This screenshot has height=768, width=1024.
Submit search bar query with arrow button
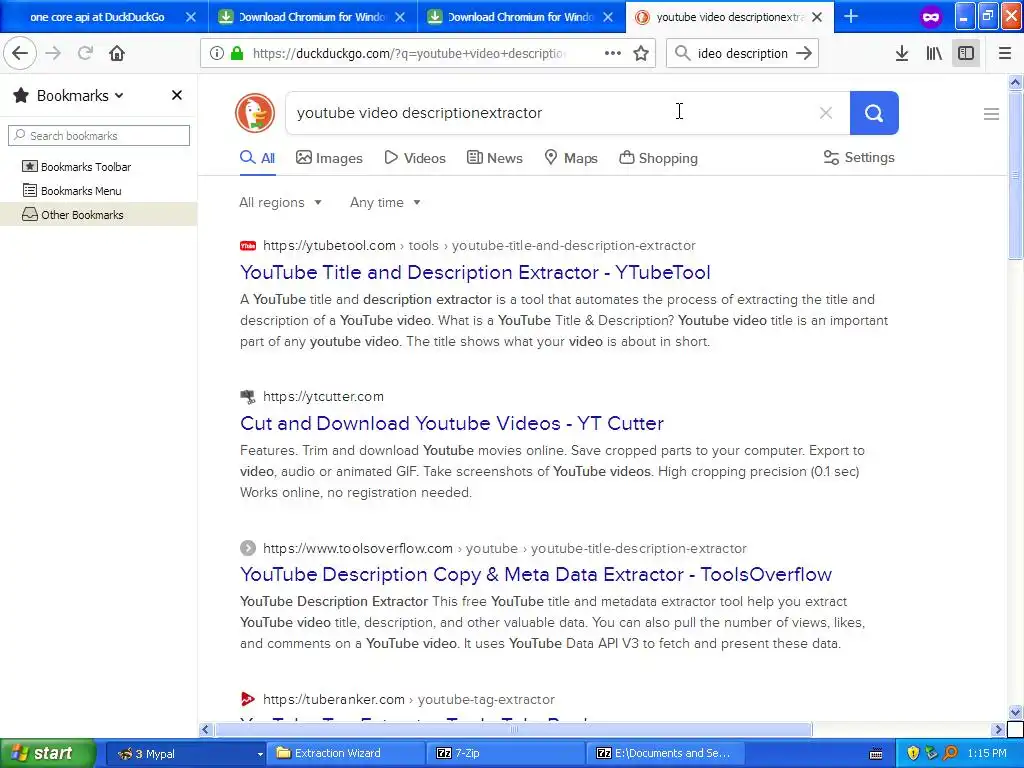coord(804,53)
